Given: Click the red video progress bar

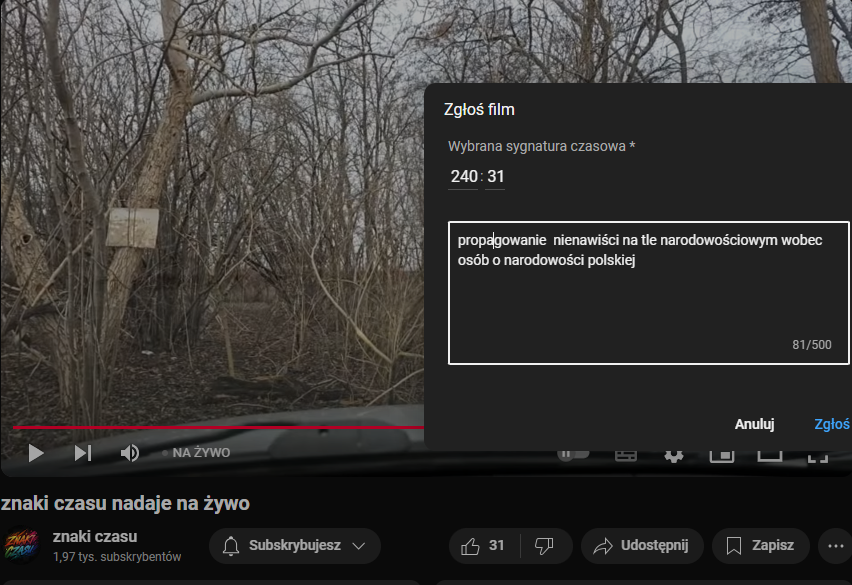Looking at the screenshot, I should 200,428.
